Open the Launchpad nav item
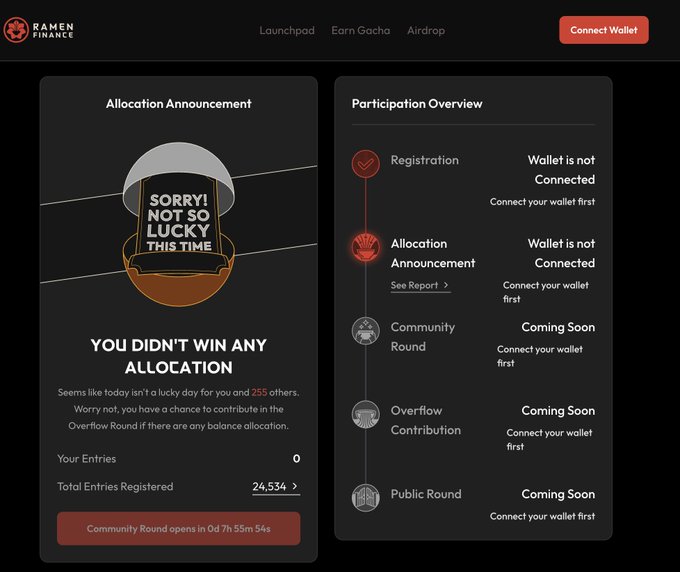 (x=287, y=30)
